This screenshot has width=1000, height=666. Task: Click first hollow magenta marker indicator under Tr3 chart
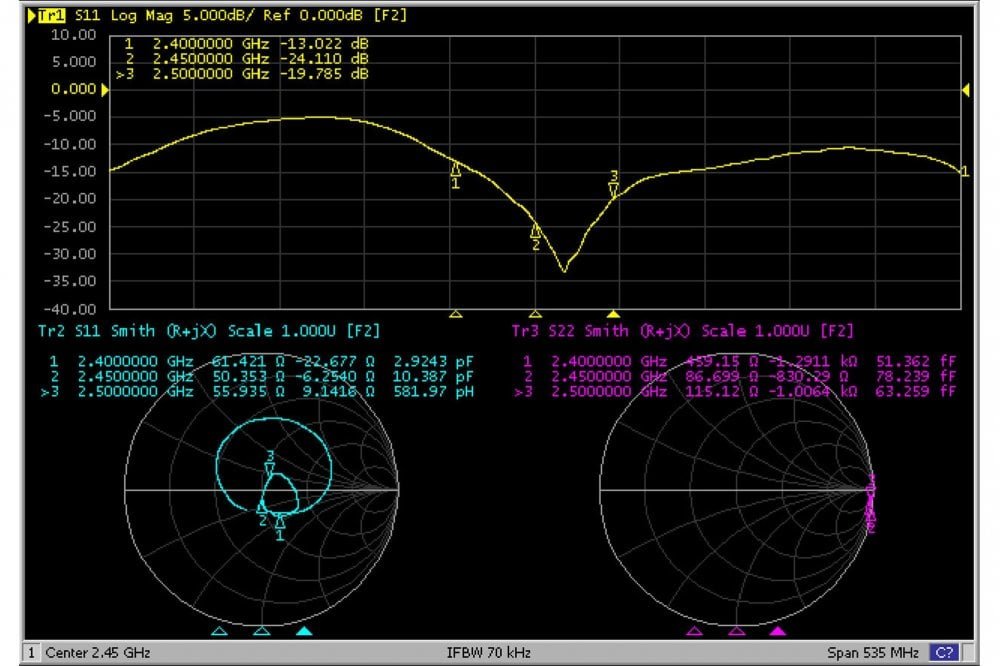pos(694,631)
